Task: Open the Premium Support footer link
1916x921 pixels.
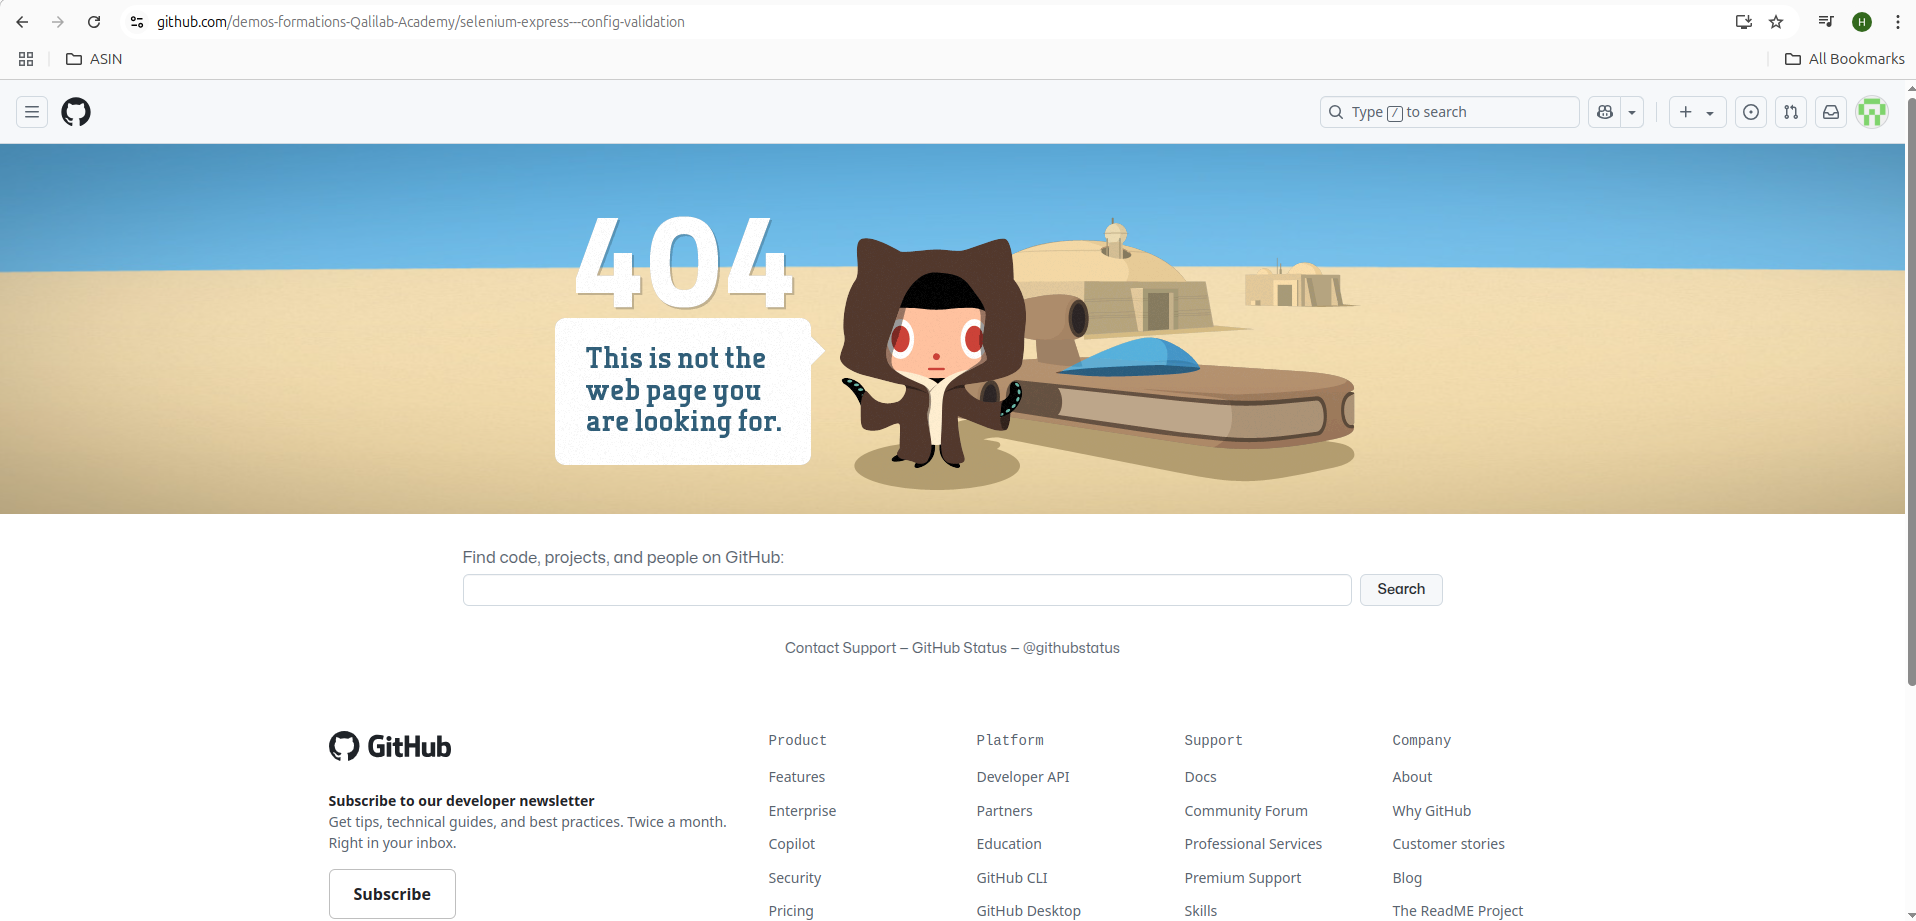Action: (1243, 878)
